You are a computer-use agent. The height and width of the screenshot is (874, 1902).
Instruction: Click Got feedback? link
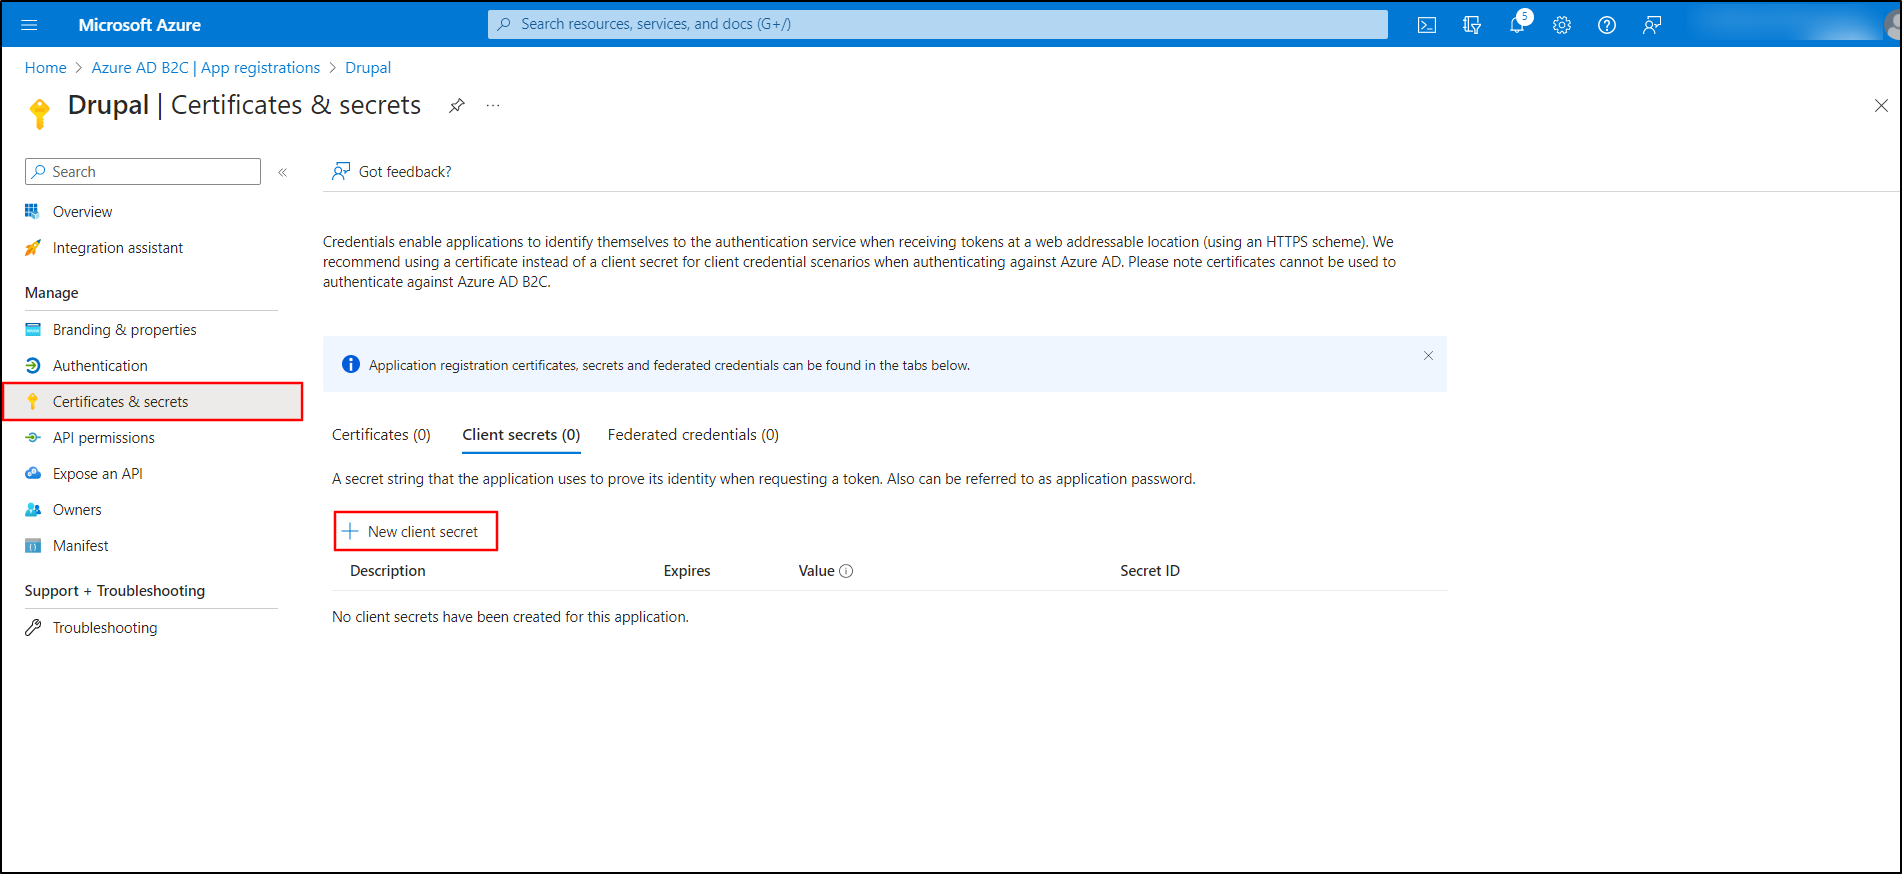[404, 172]
